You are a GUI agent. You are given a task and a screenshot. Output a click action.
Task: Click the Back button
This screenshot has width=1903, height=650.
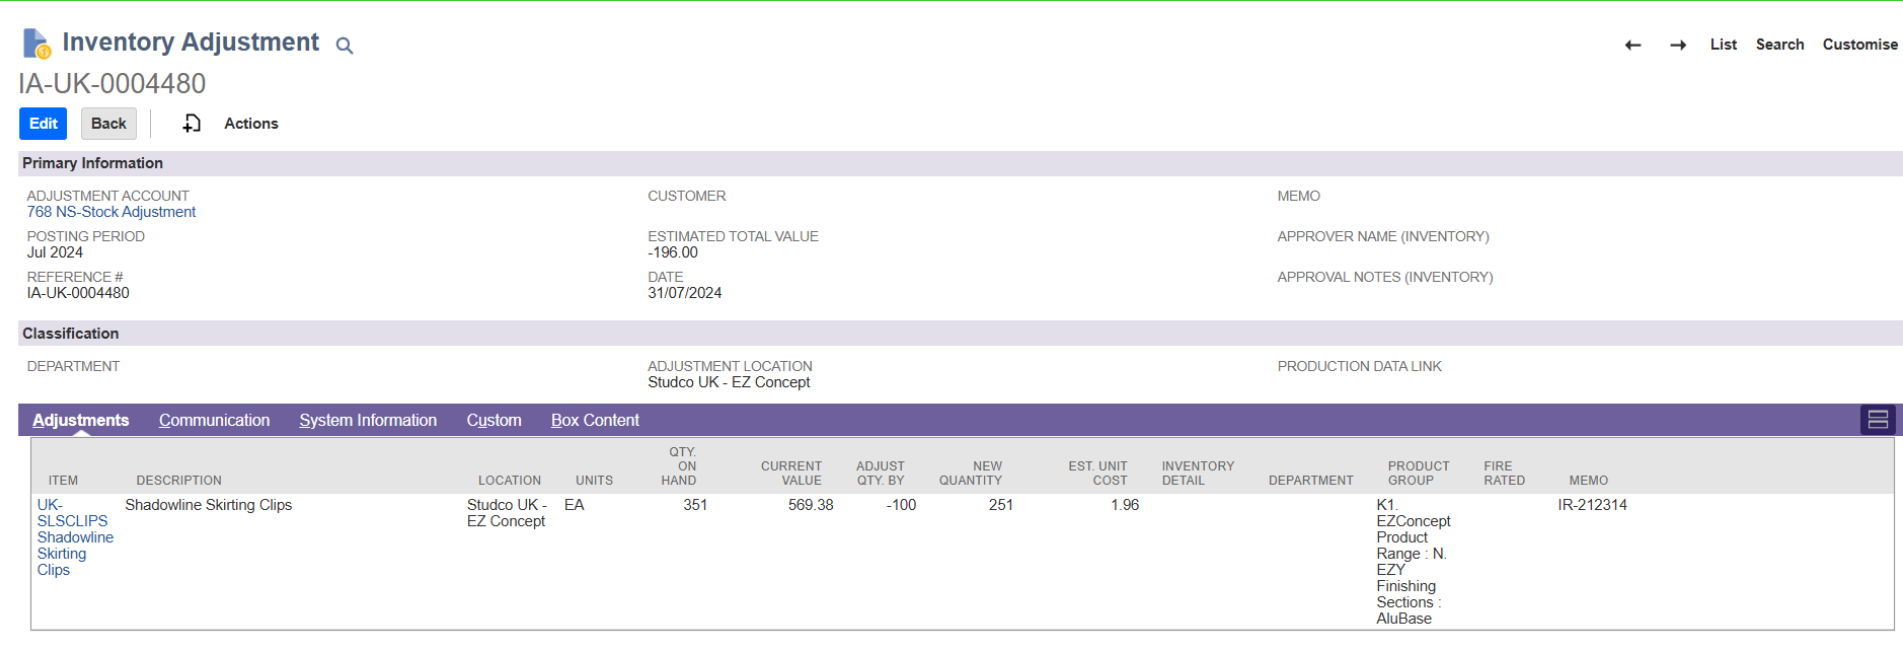pos(108,123)
